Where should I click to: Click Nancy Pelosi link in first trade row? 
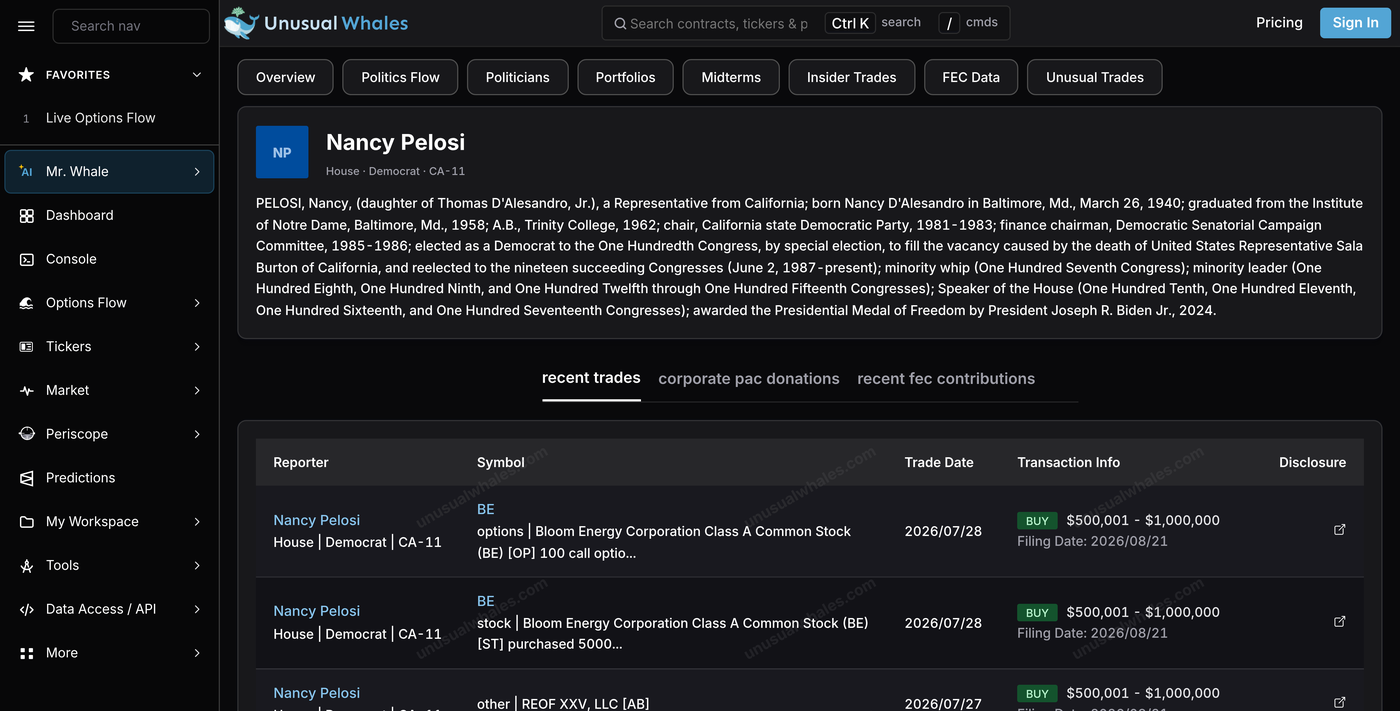316,520
